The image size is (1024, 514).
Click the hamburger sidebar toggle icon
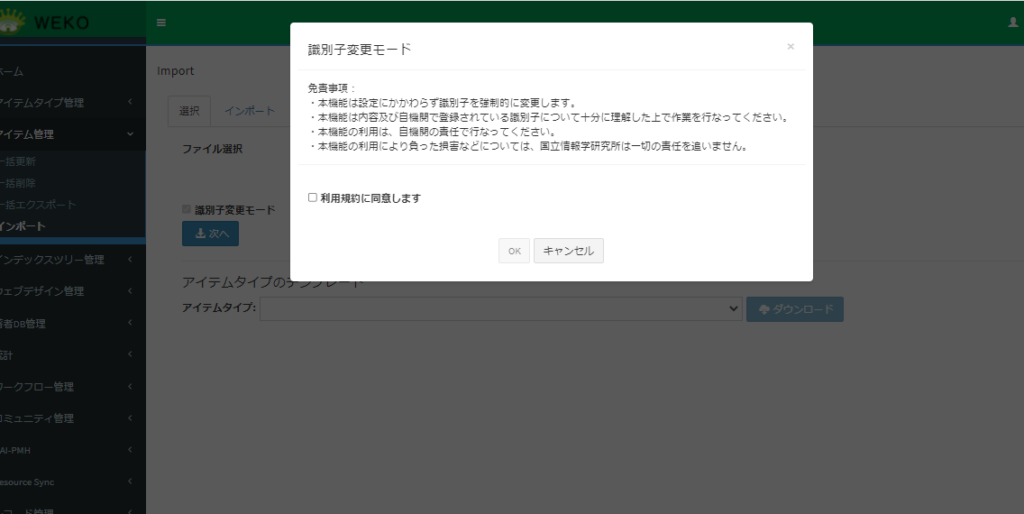161,22
